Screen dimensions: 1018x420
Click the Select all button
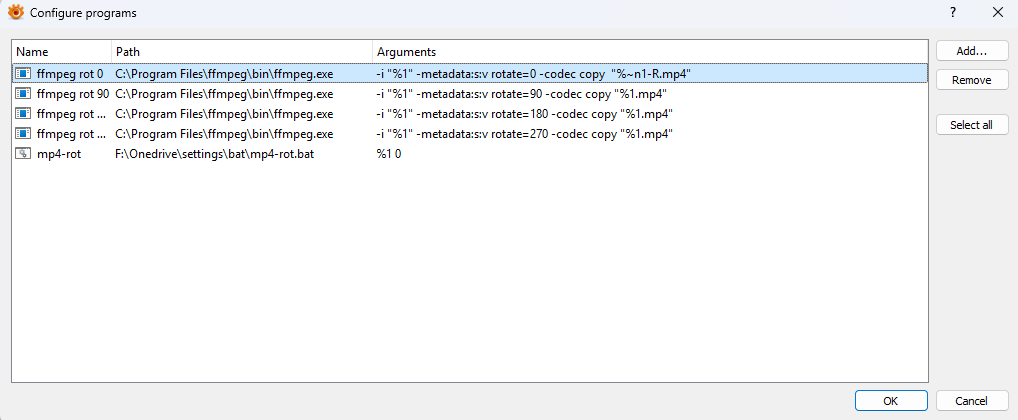pyautogui.click(x=971, y=125)
